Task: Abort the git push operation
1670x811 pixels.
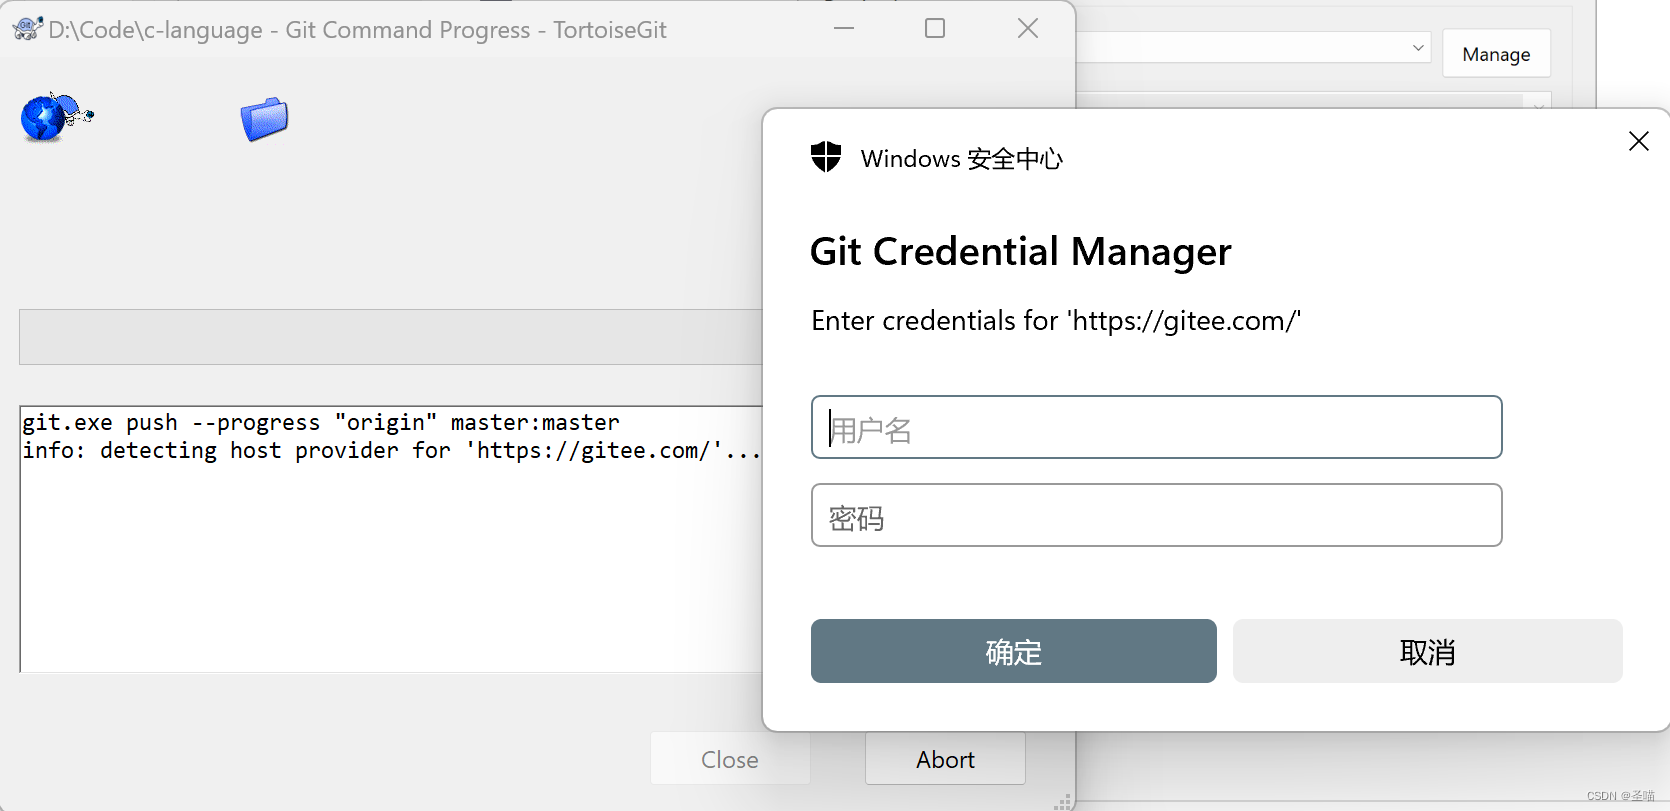Action: point(945,759)
